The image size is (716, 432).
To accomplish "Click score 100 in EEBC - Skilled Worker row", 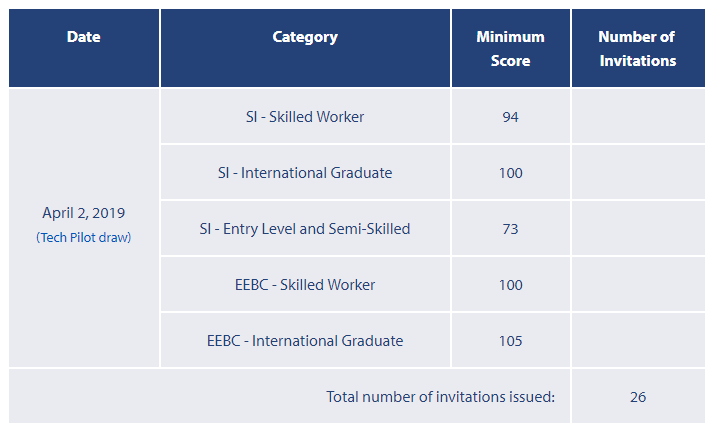I will [510, 285].
